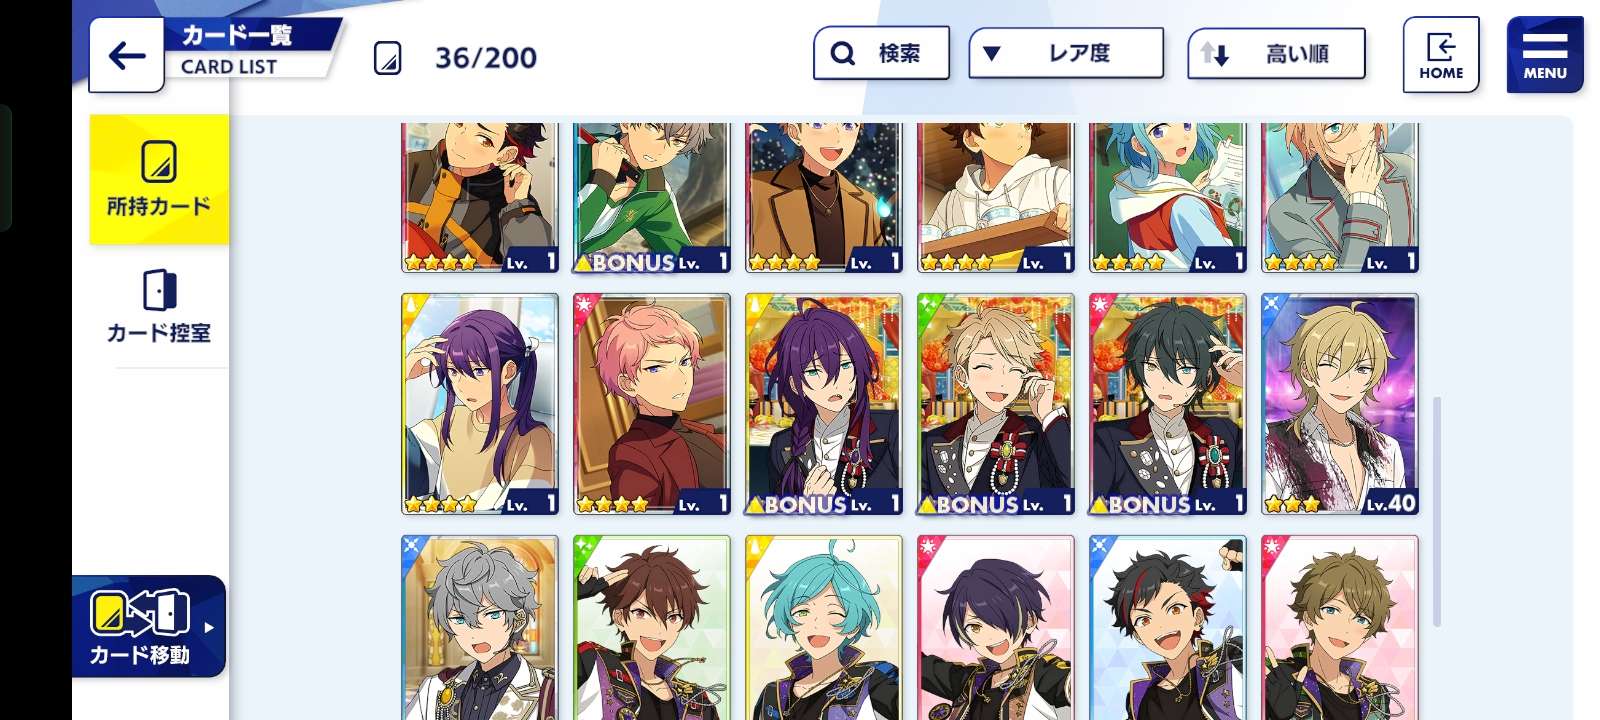Image resolution: width=1600 pixels, height=720 pixels.
Task: Click the card count icon beside 36/200
Action: pos(388,58)
